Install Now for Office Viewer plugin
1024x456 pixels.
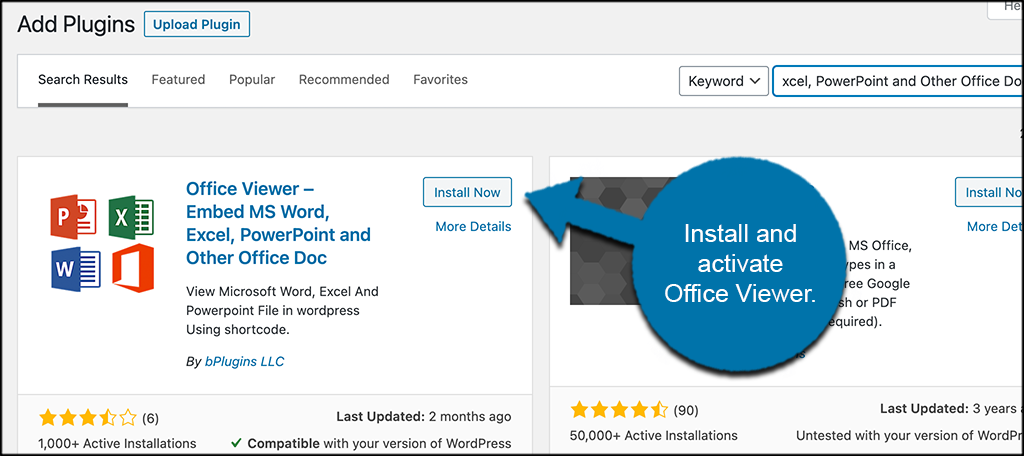[467, 192]
